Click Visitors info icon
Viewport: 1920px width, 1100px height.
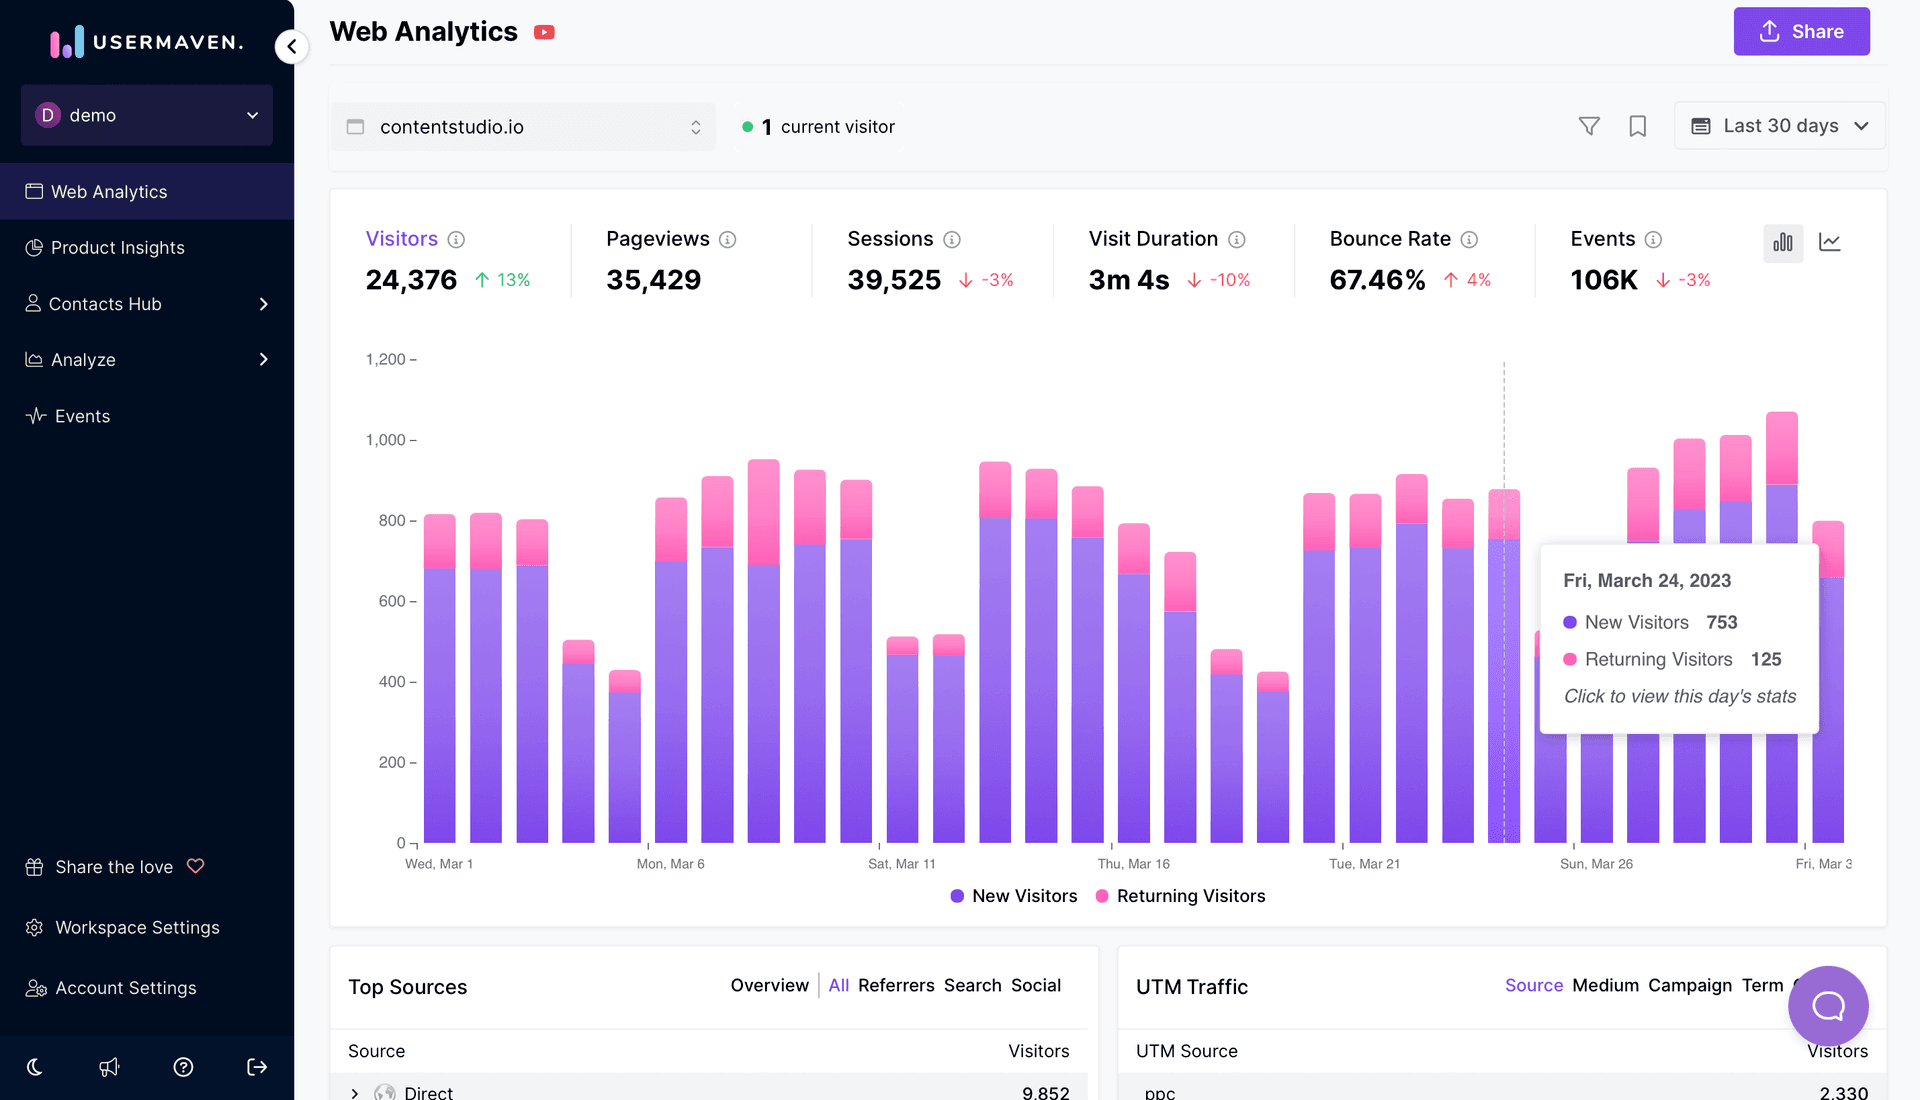point(456,239)
